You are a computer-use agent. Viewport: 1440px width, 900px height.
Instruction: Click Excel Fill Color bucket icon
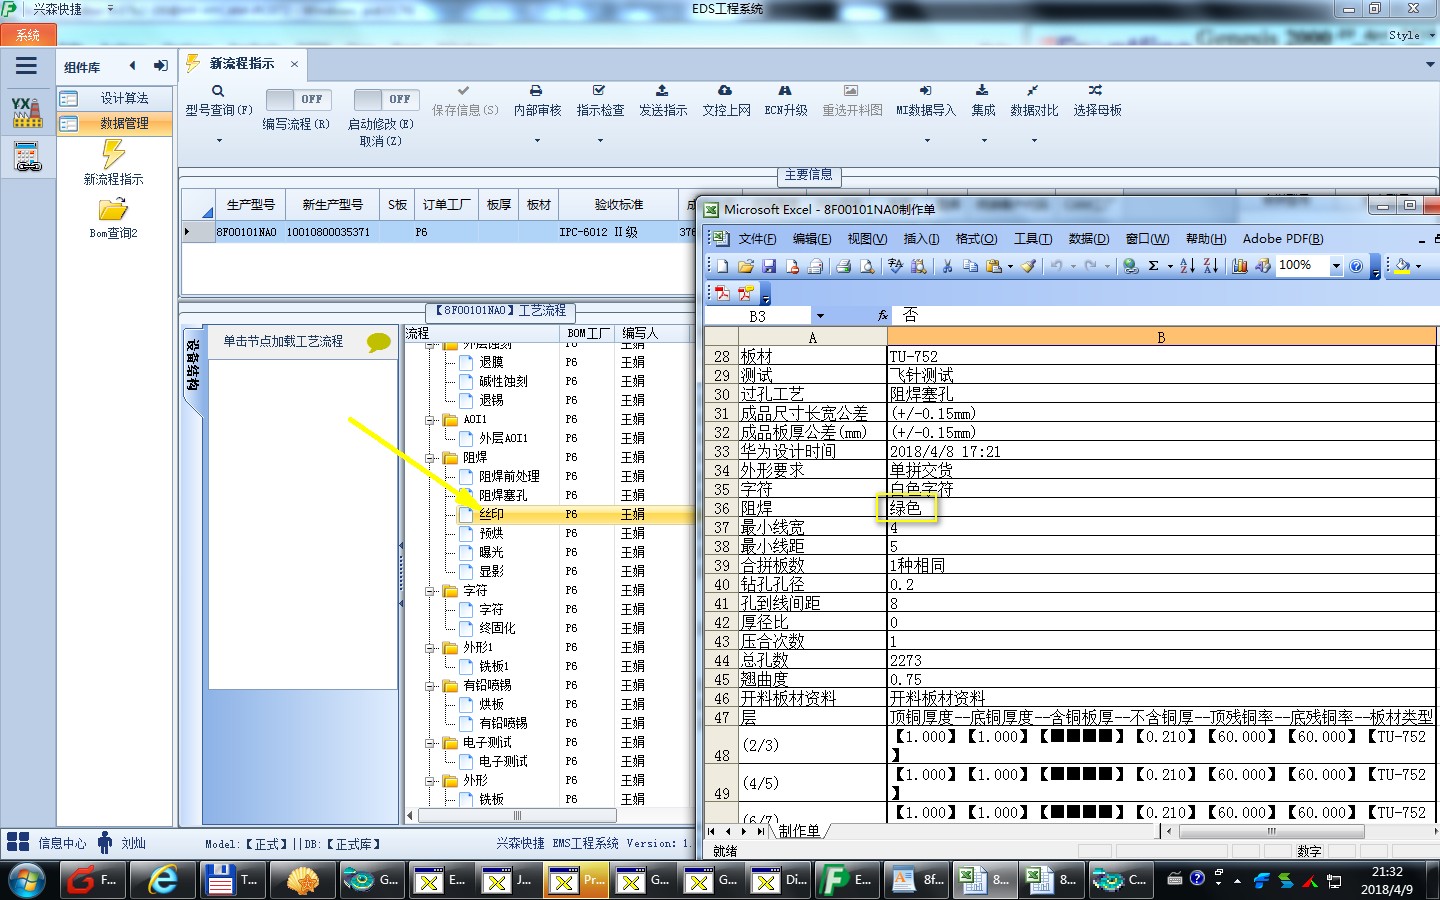pyautogui.click(x=1402, y=266)
